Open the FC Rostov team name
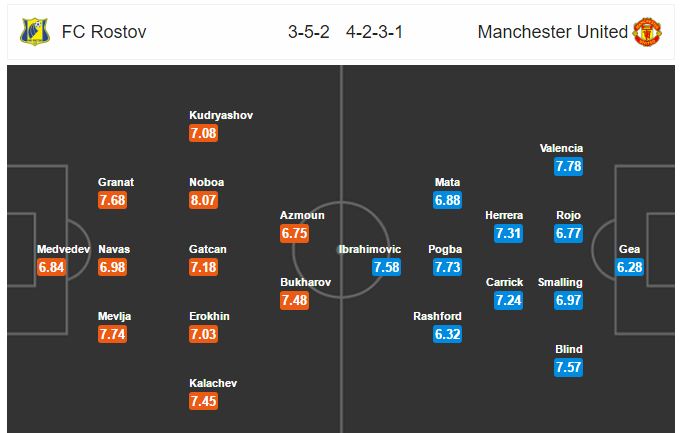This screenshot has height=433, width=682. pos(104,32)
